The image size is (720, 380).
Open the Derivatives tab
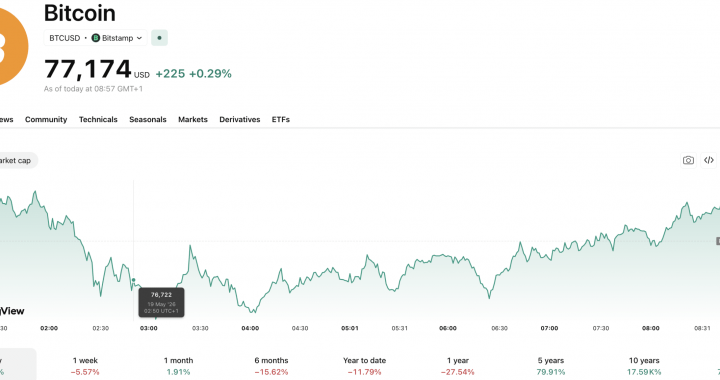pos(240,119)
